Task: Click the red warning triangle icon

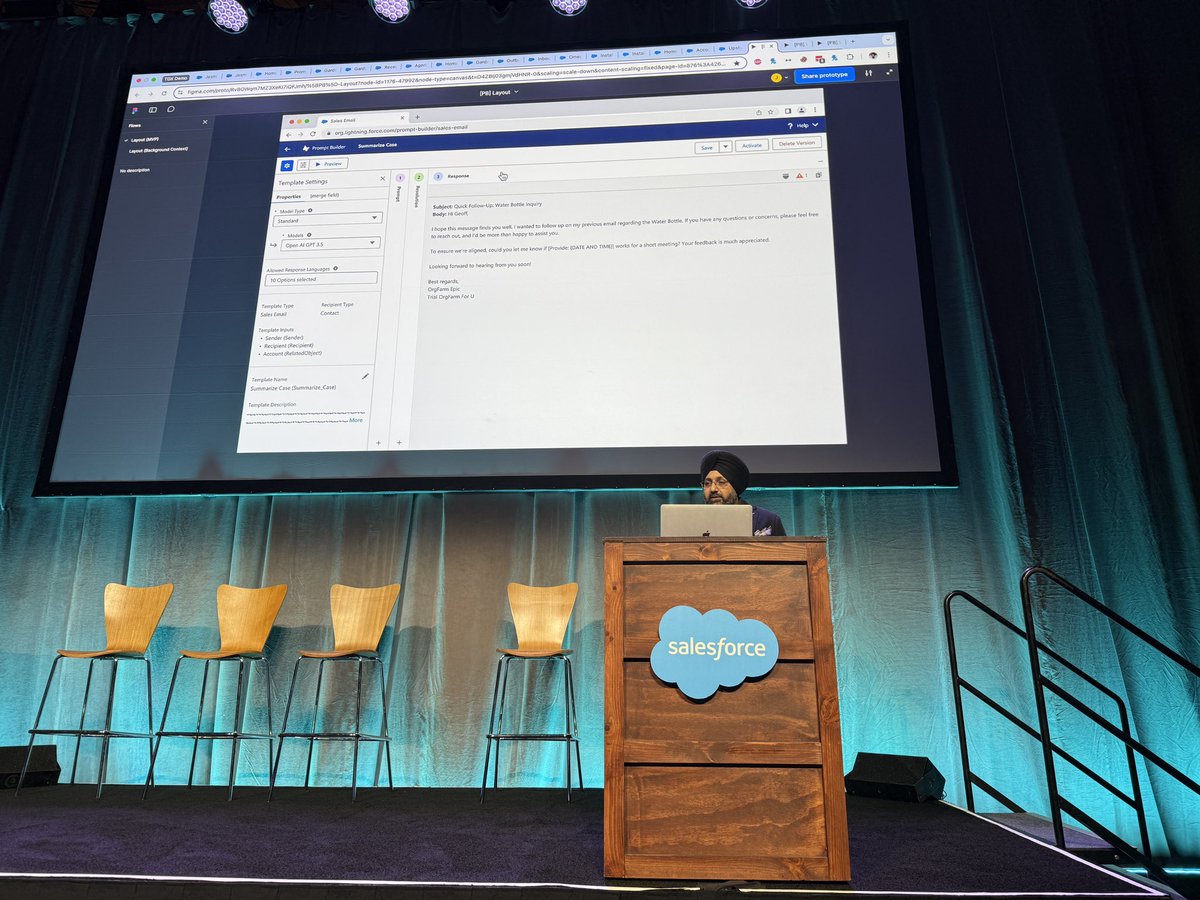Action: (800, 175)
